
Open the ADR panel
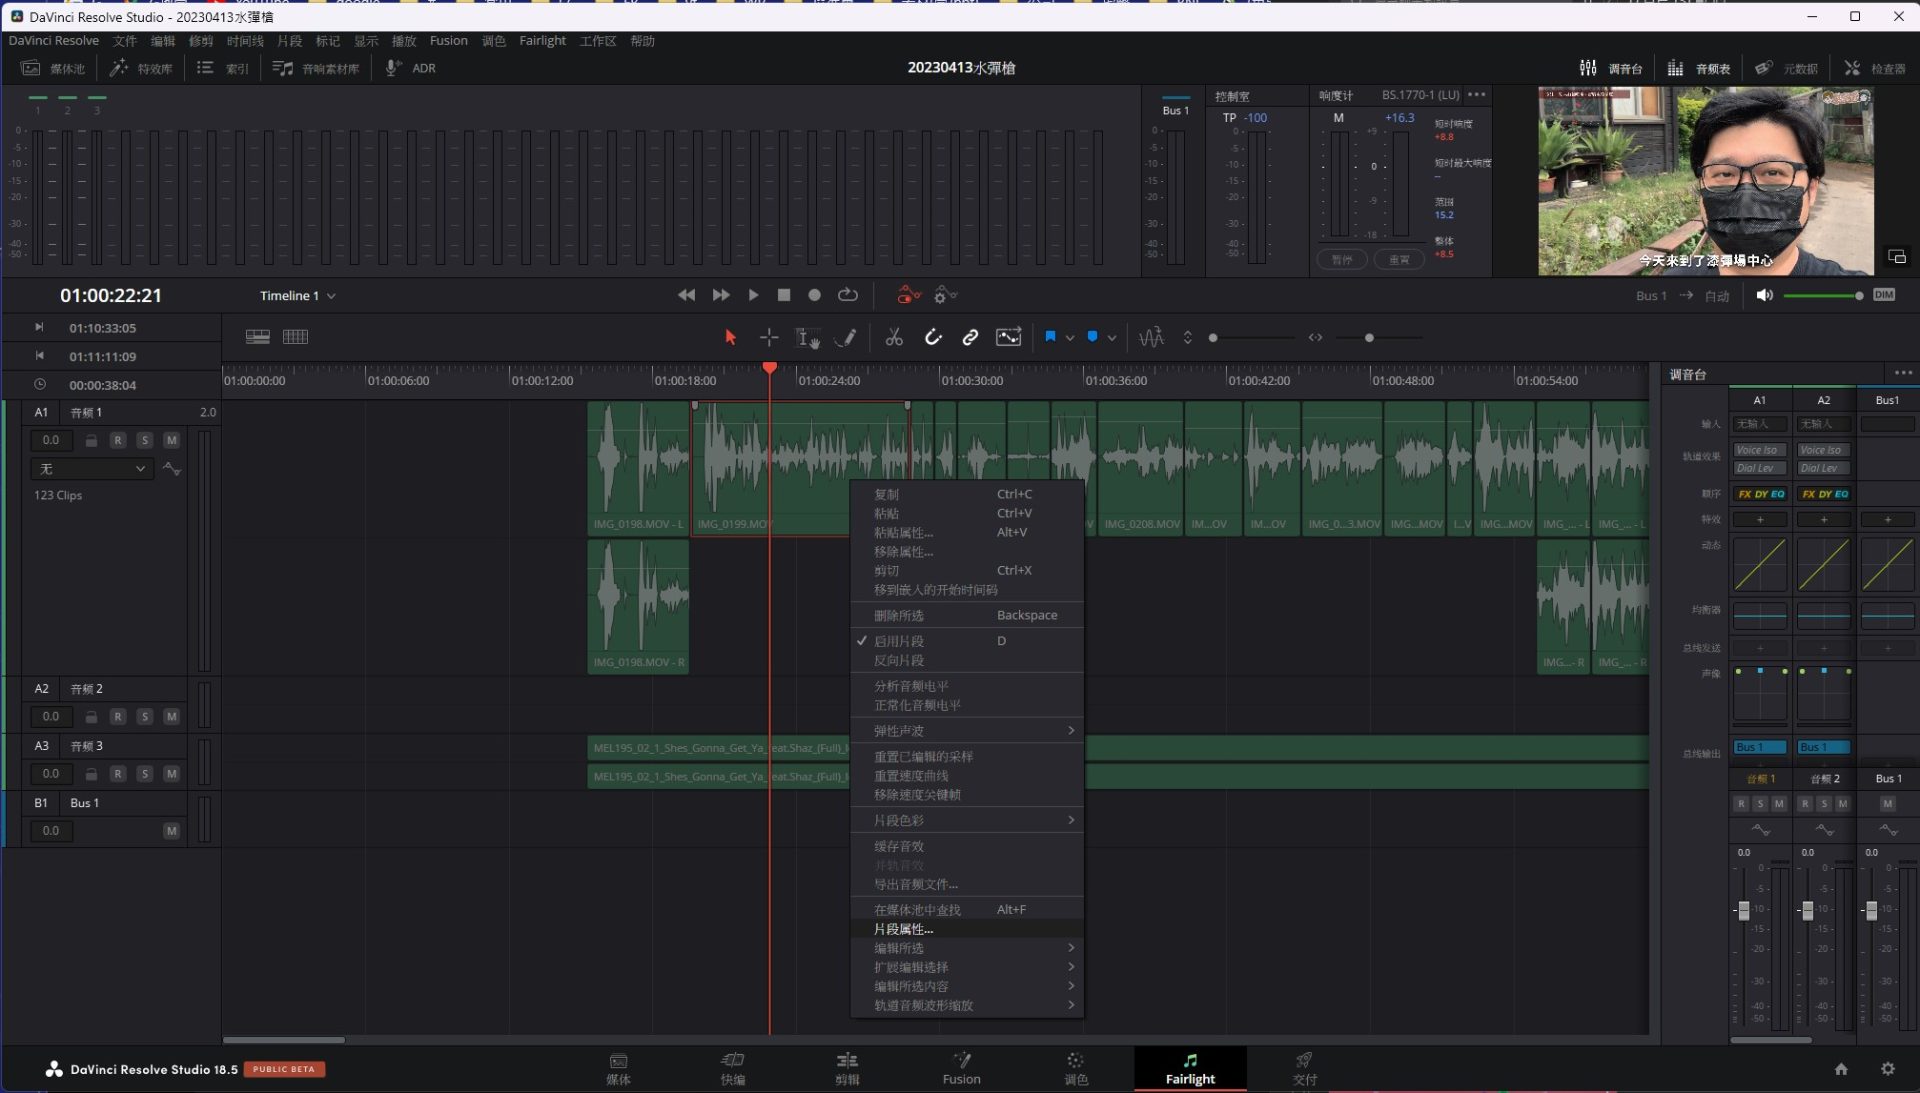pyautogui.click(x=411, y=68)
